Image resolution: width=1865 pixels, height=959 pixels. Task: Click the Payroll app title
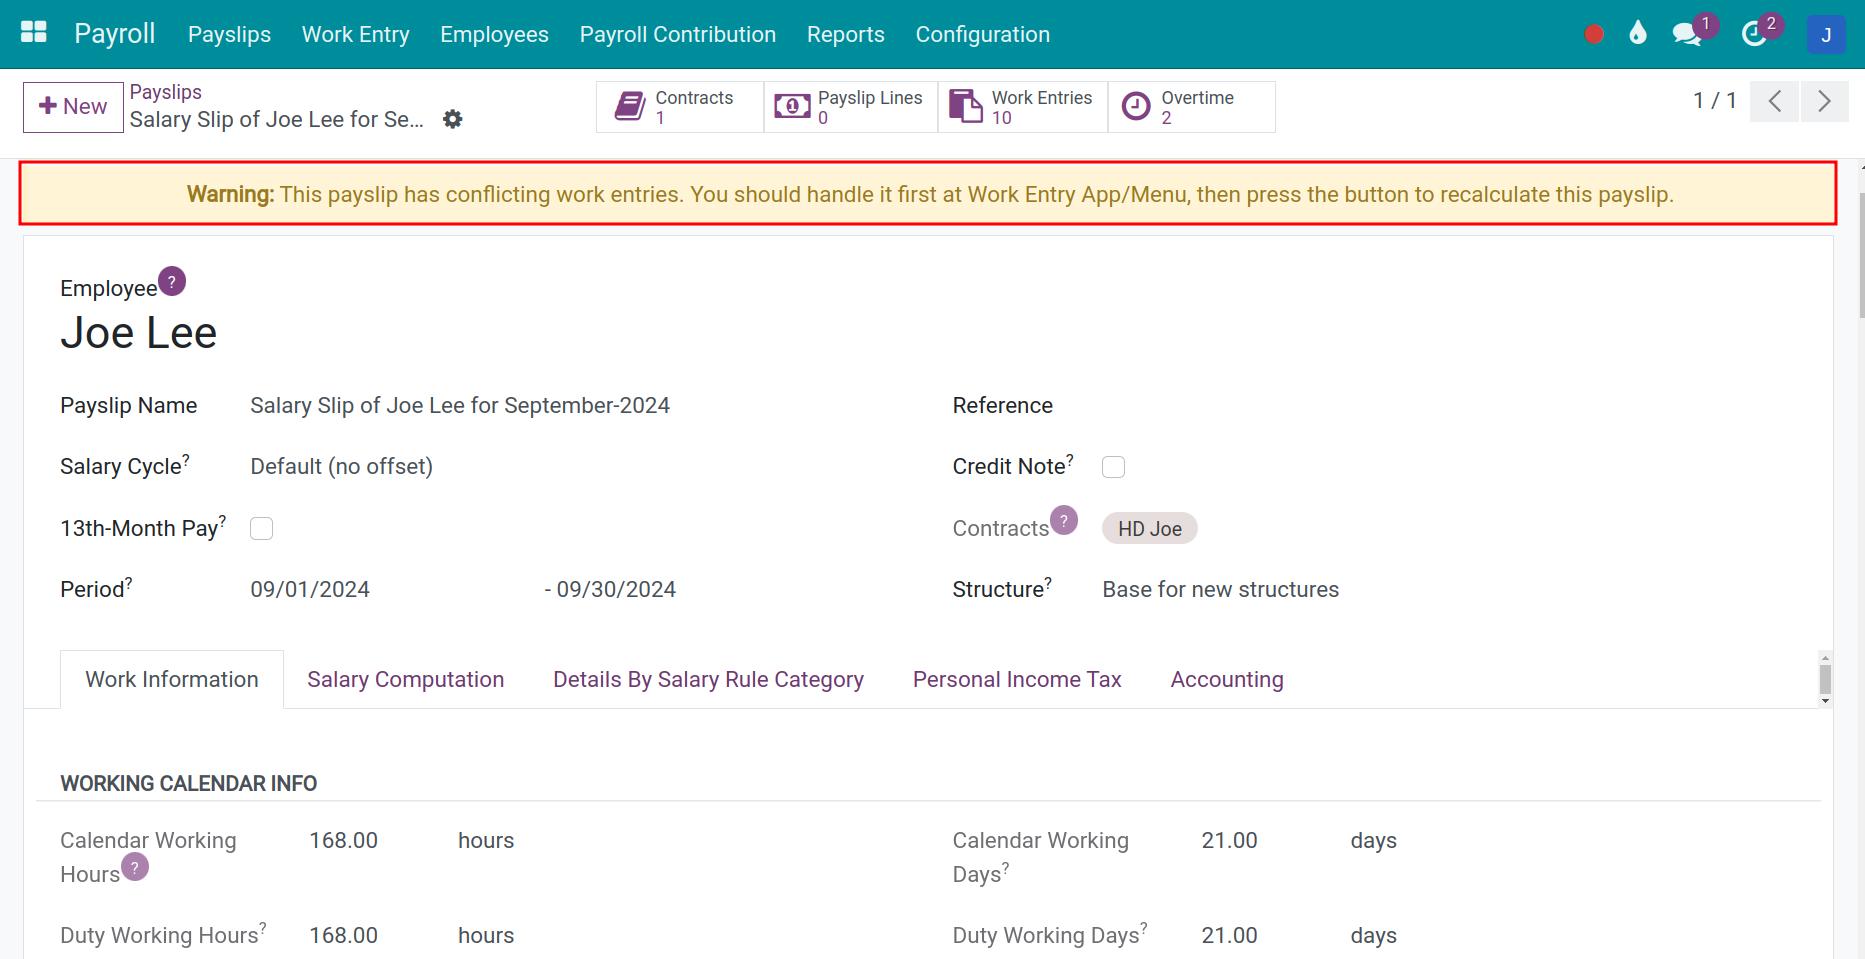pyautogui.click(x=115, y=34)
